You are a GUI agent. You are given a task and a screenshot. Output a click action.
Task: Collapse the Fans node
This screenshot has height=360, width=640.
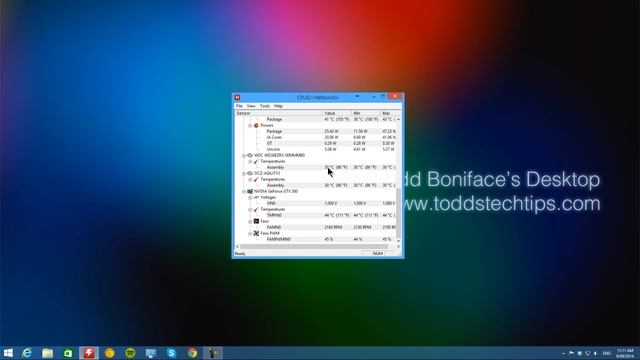pos(250,221)
